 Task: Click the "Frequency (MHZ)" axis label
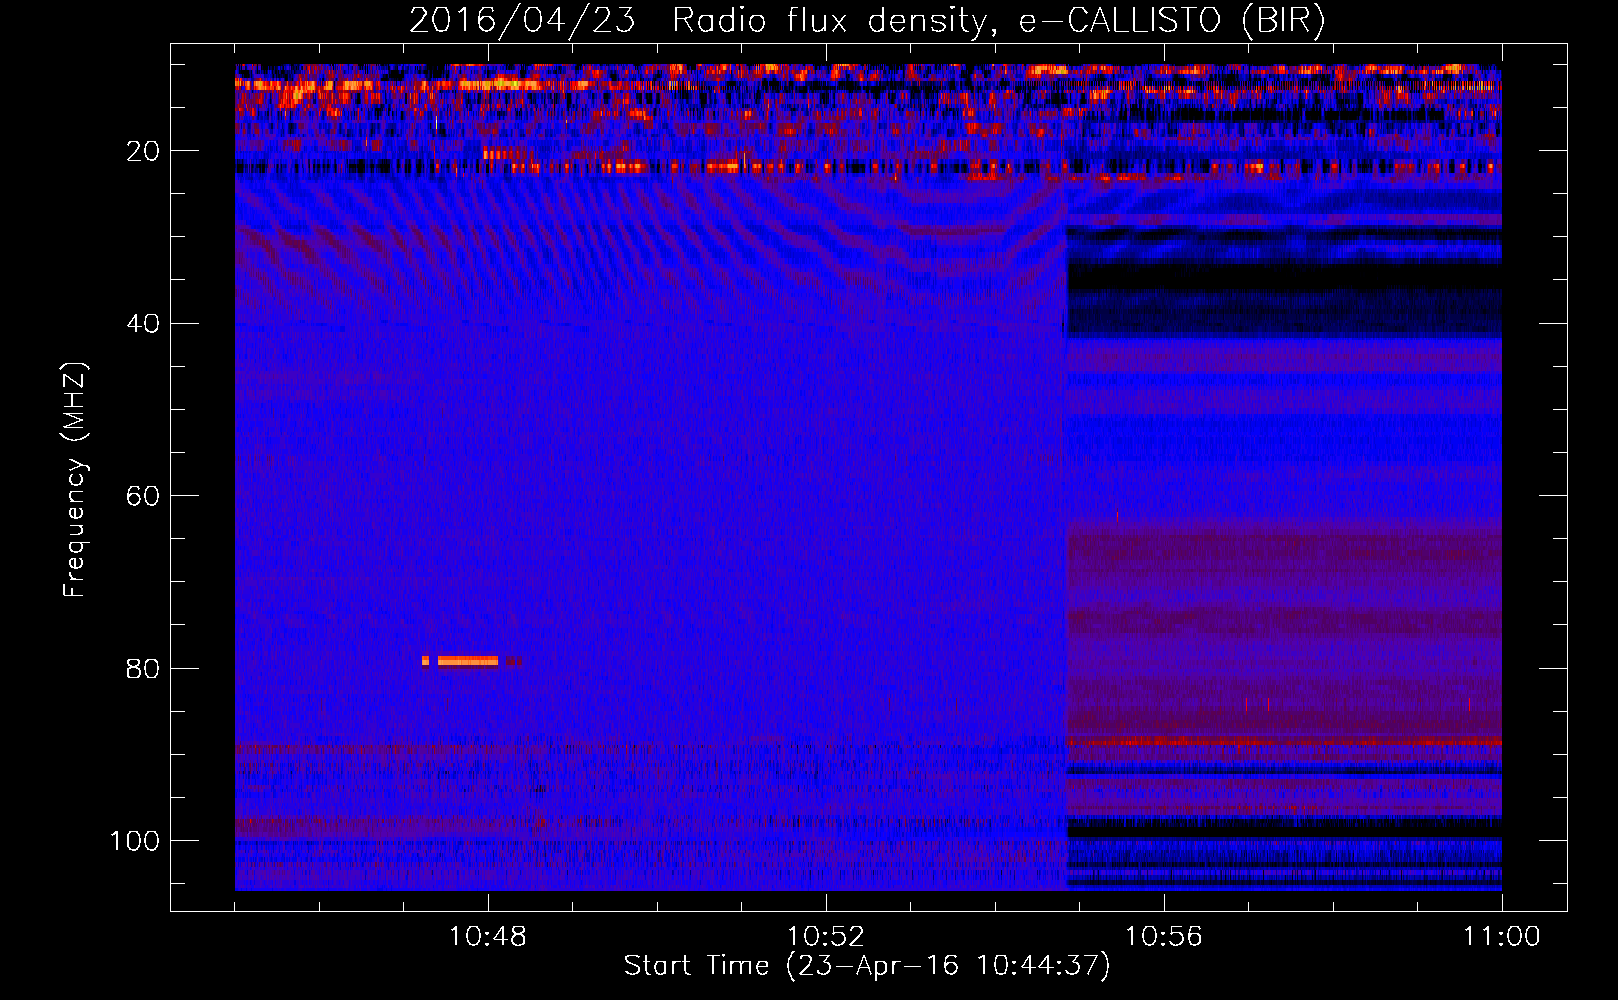(75, 479)
